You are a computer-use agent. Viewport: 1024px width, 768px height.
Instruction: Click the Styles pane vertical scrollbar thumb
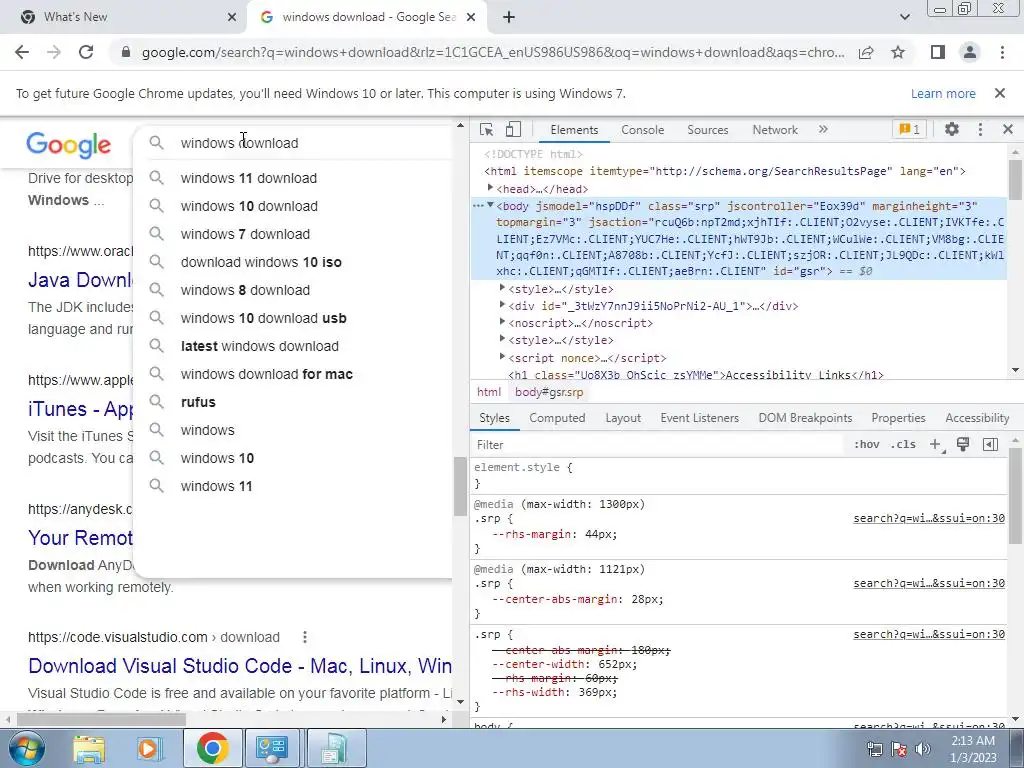(1015, 496)
